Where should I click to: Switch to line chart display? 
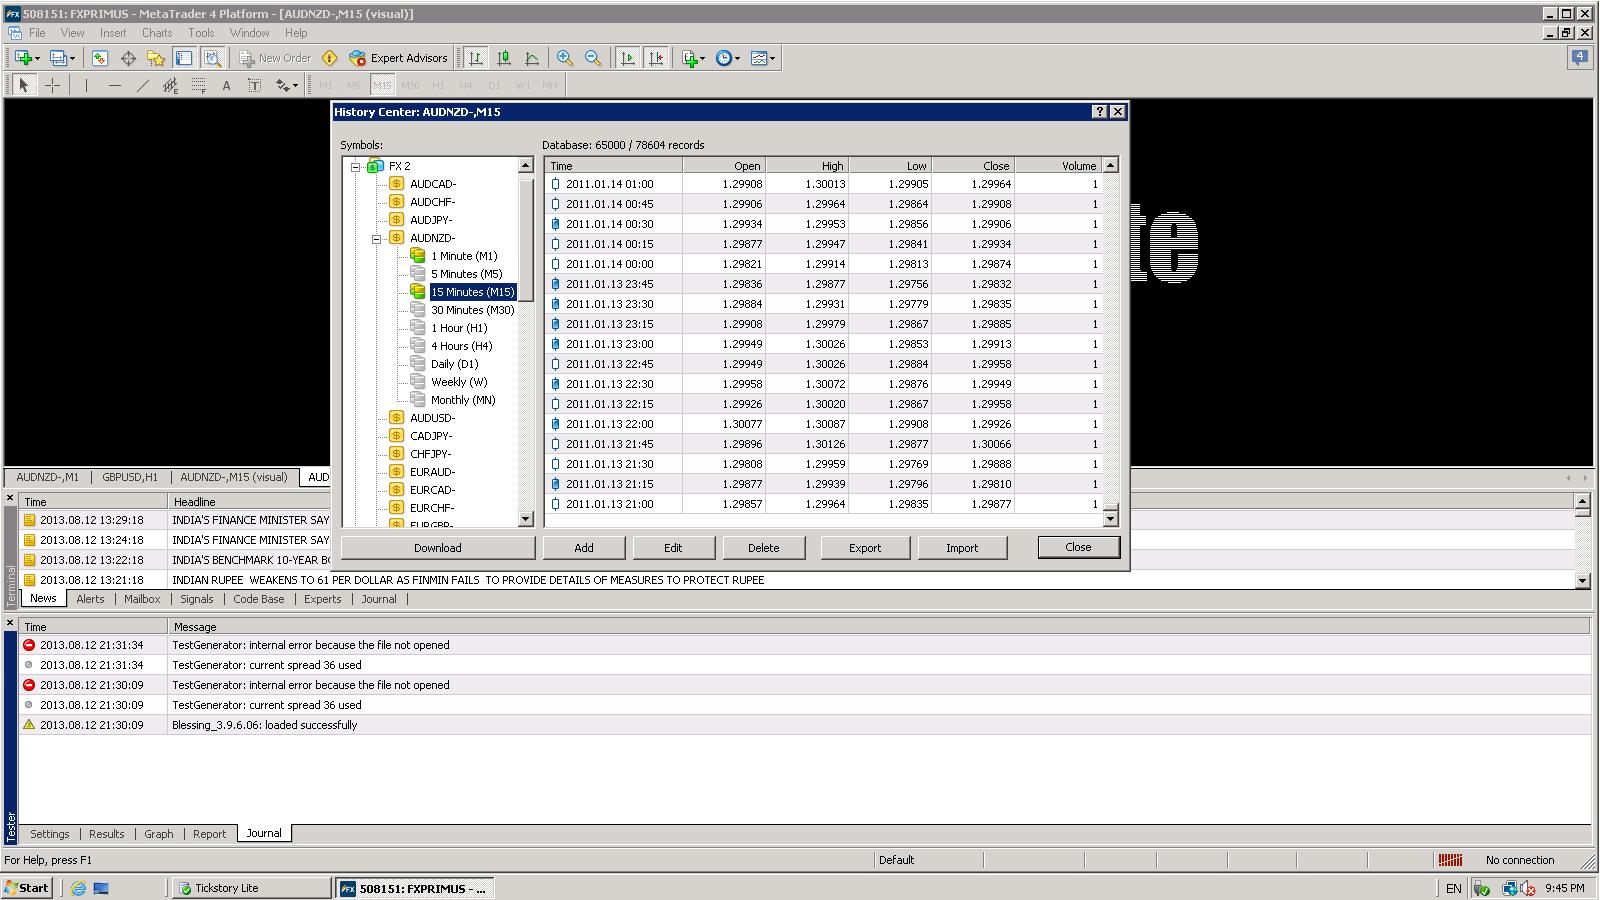(x=532, y=58)
